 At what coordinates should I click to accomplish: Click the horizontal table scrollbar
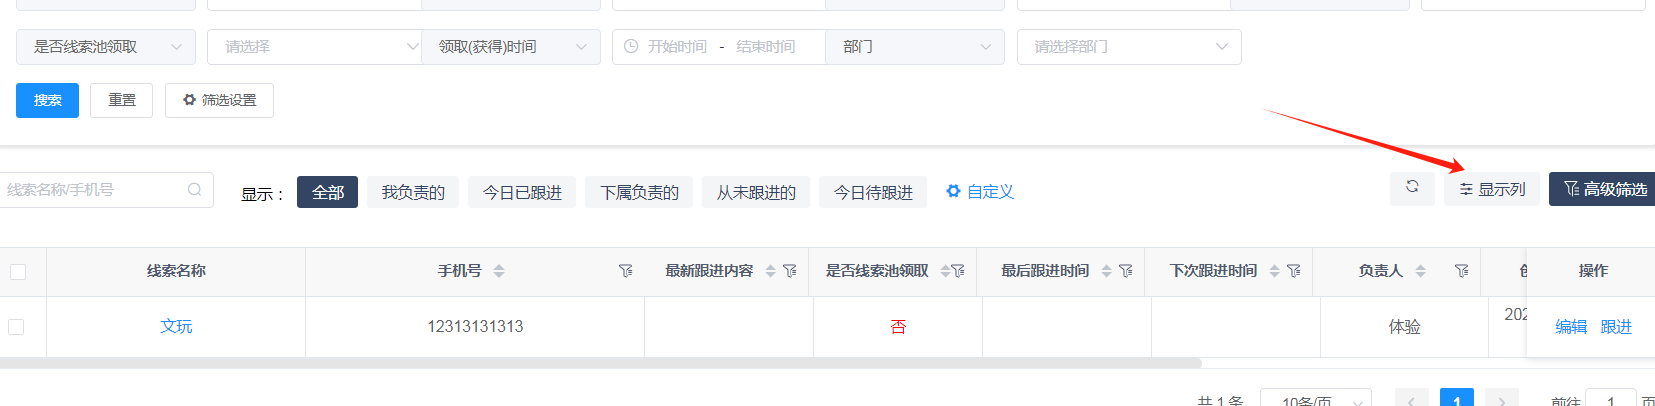click(x=600, y=363)
